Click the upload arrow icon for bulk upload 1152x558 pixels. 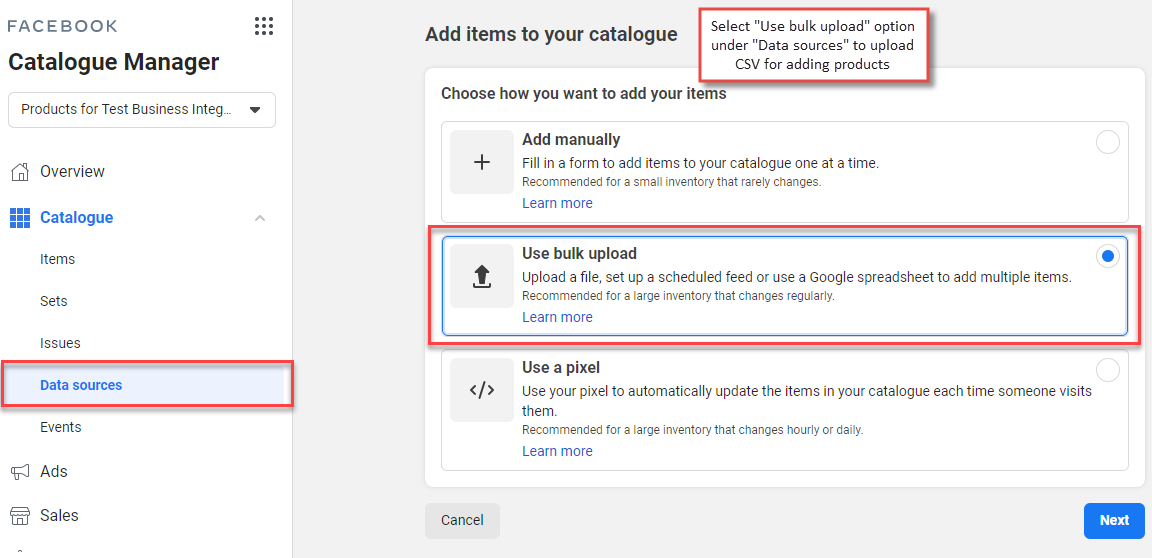482,276
